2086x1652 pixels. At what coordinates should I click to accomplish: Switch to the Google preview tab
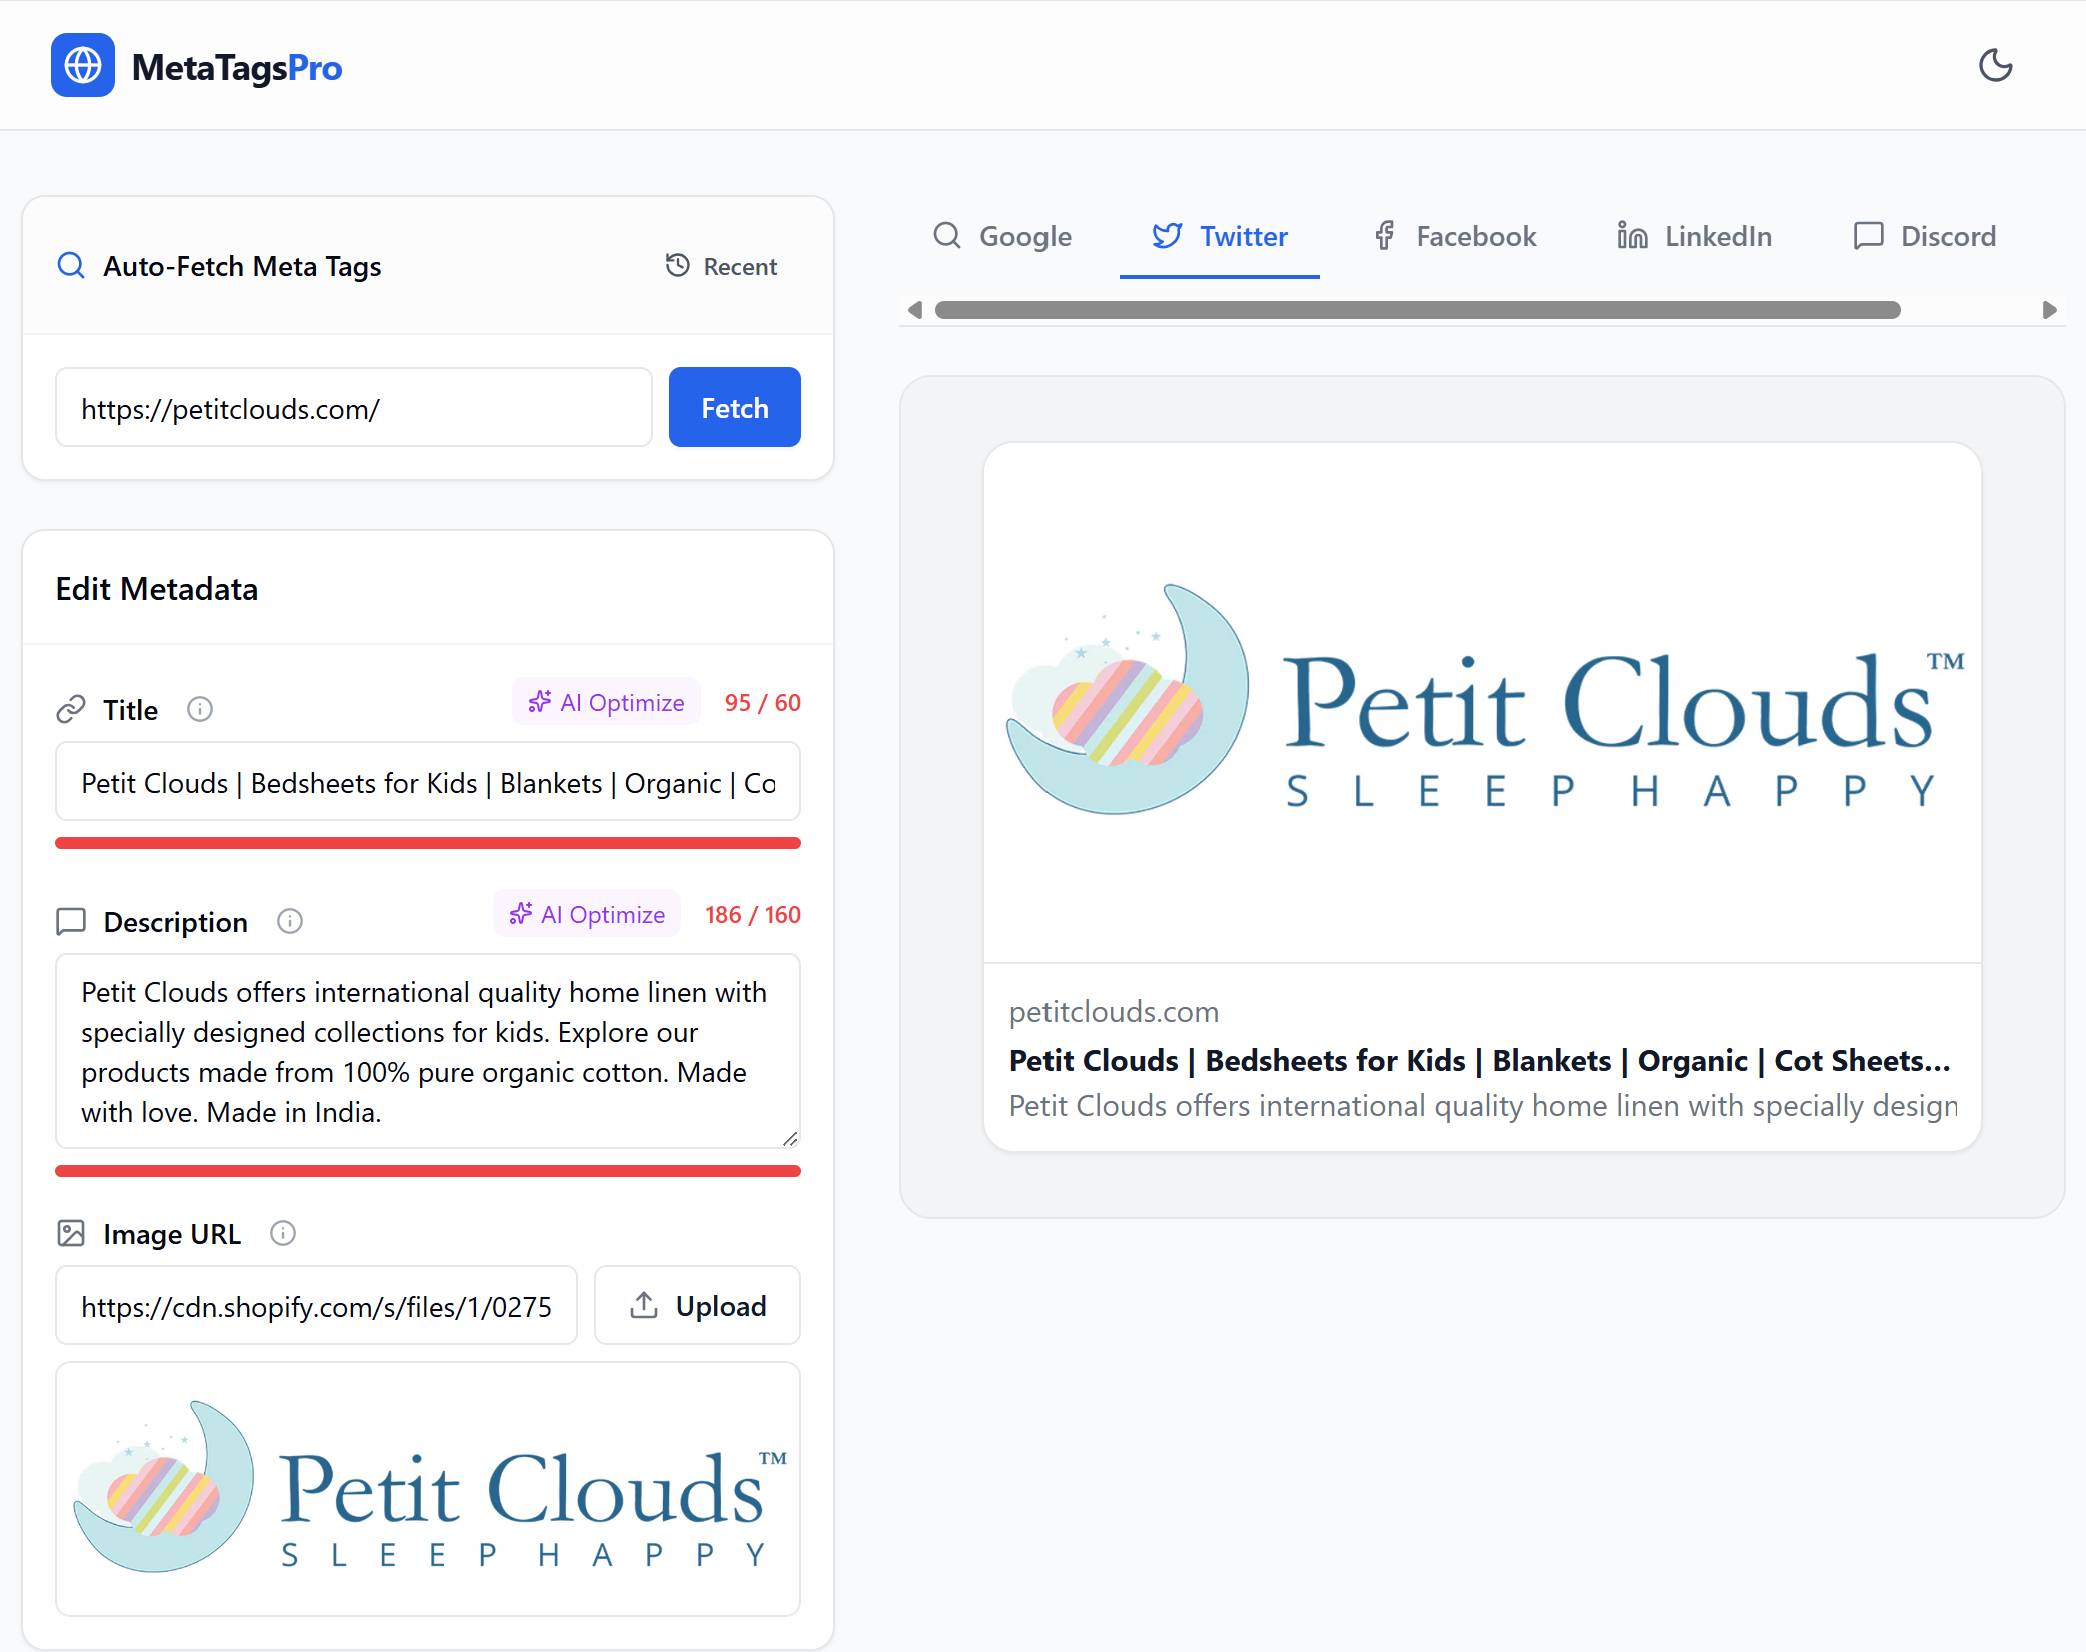click(x=1002, y=236)
